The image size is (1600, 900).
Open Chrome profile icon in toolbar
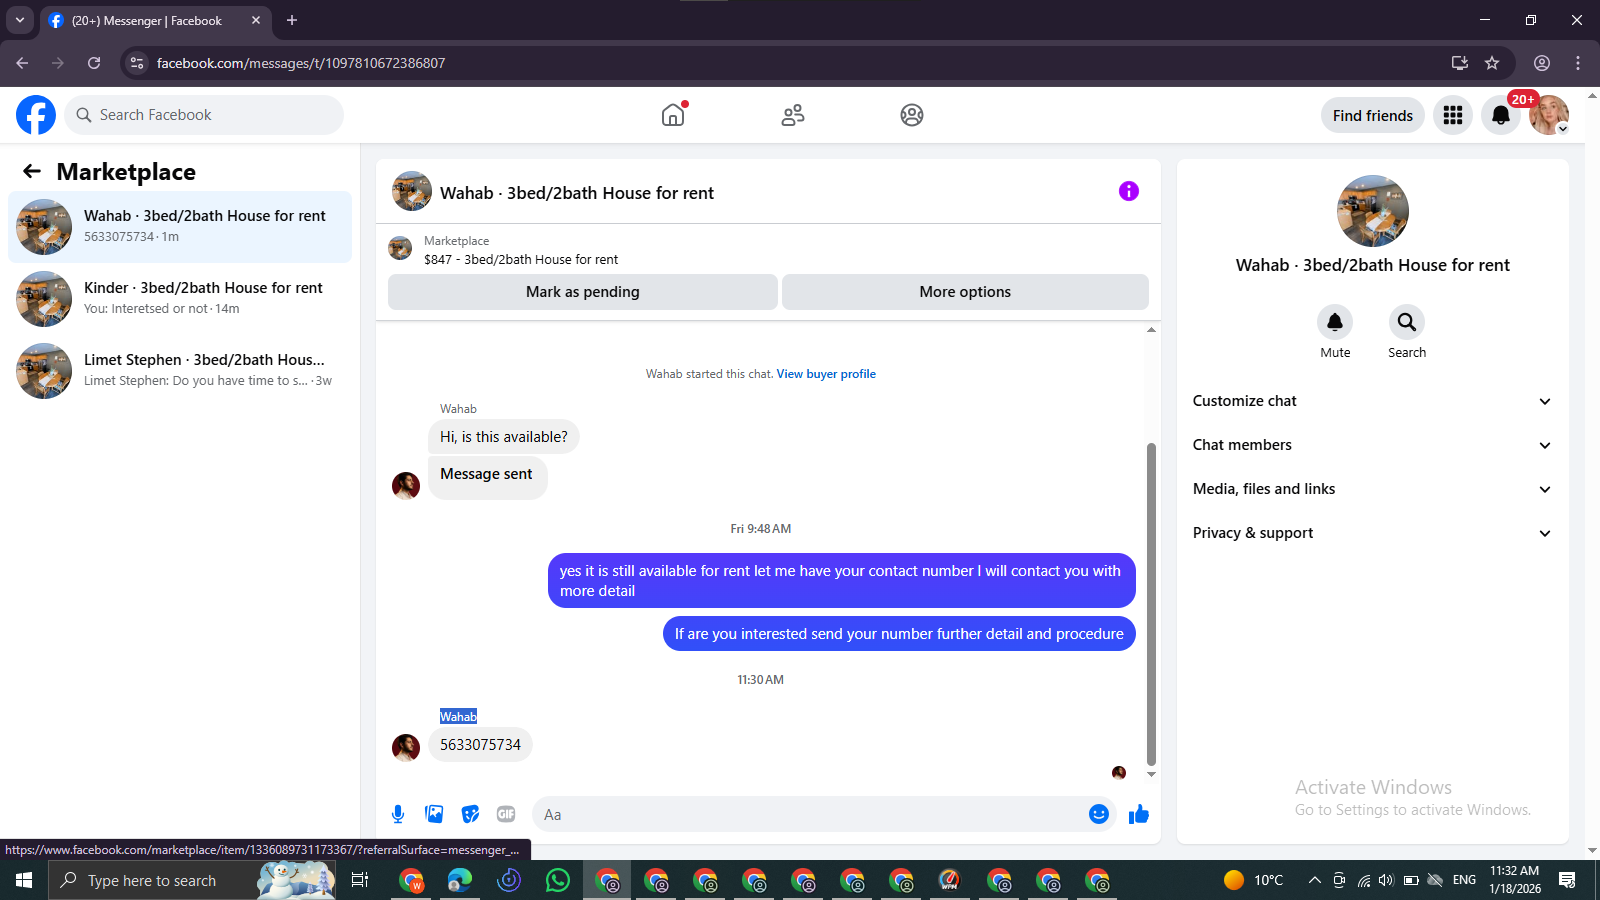[x=1542, y=63]
